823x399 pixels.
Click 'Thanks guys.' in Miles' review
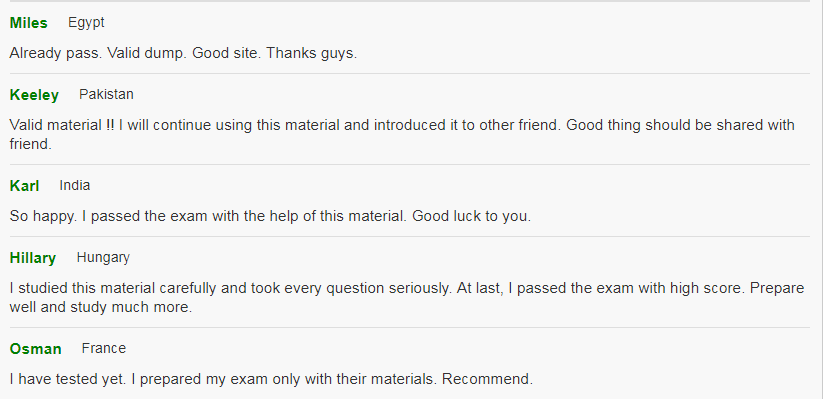312,53
